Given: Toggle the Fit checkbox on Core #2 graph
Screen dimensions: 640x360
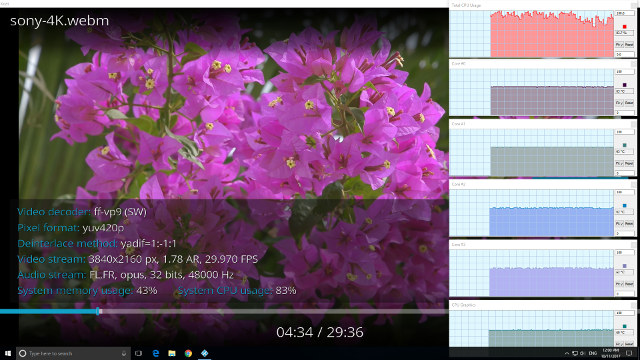Looking at the screenshot, I should (619, 224).
